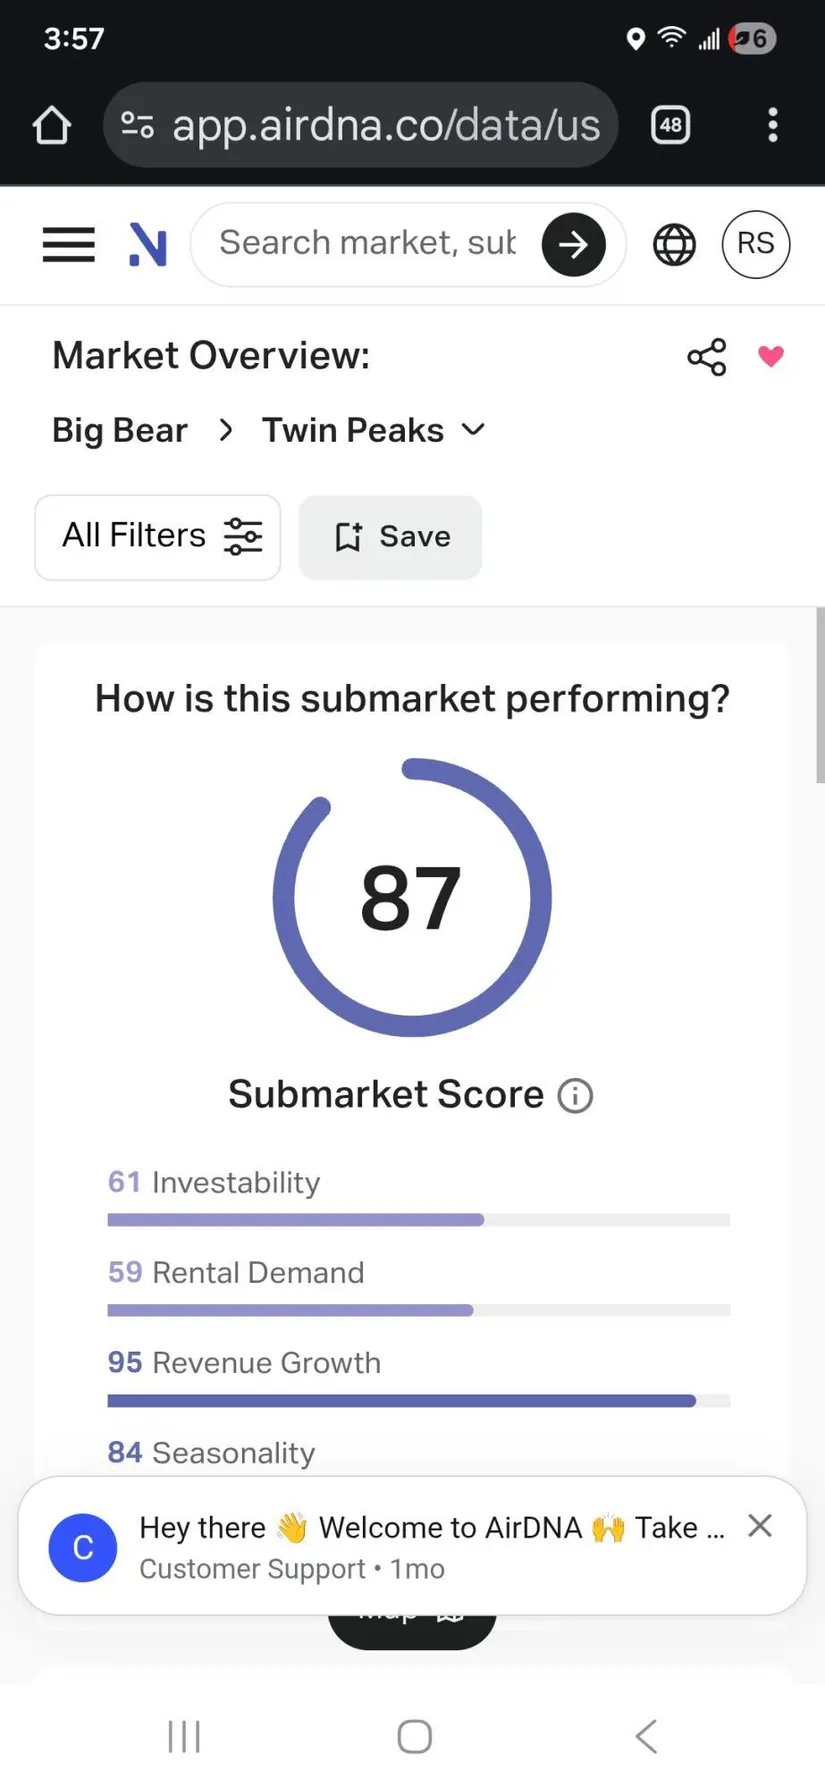The height and width of the screenshot is (1788, 825).
Task: Go to browser home page
Action: click(x=52, y=126)
